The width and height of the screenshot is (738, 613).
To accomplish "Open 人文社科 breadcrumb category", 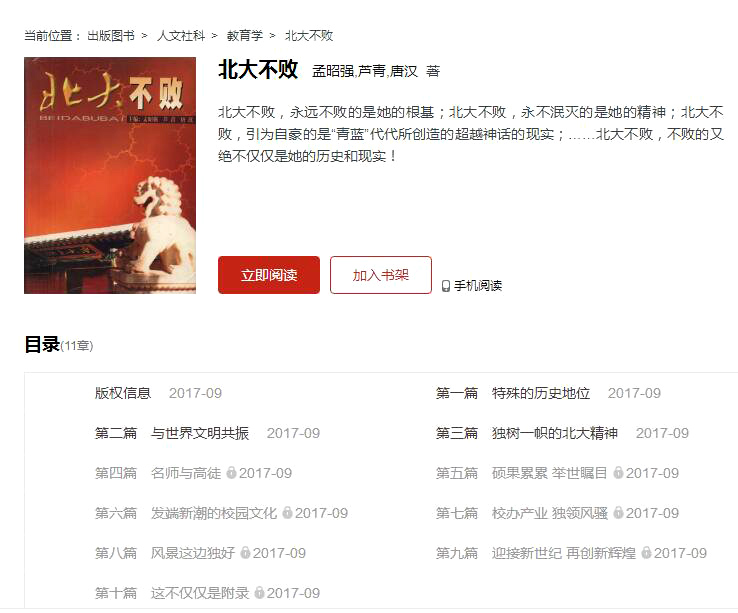I will (x=181, y=36).
